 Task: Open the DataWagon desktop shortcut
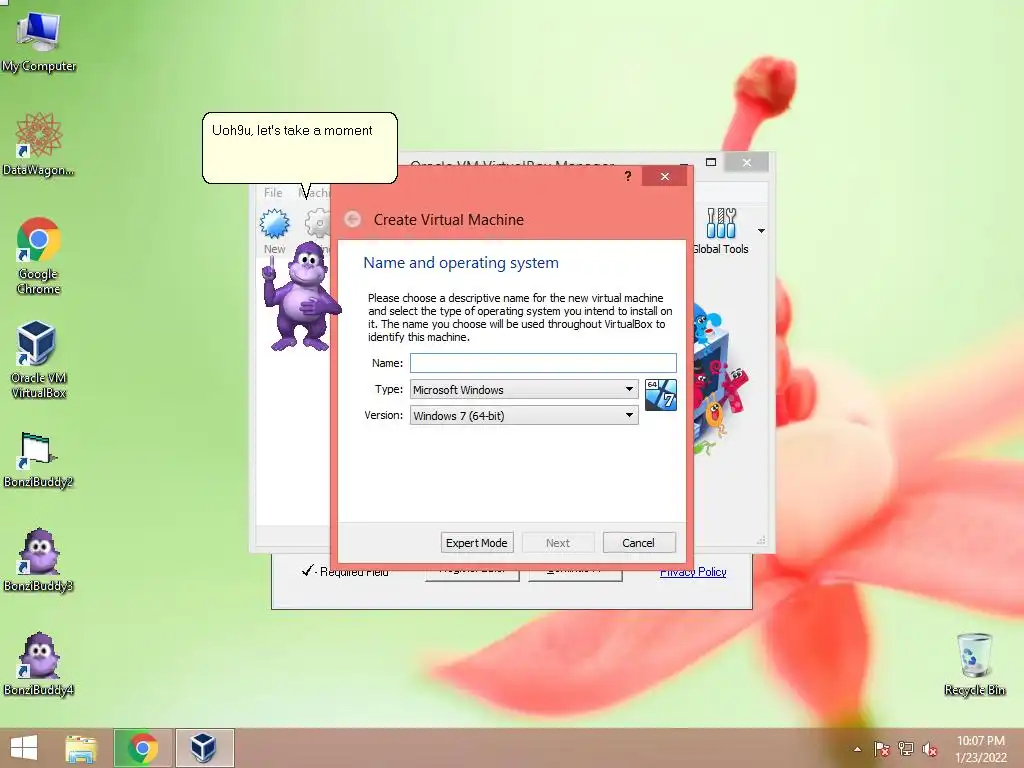coord(39,144)
